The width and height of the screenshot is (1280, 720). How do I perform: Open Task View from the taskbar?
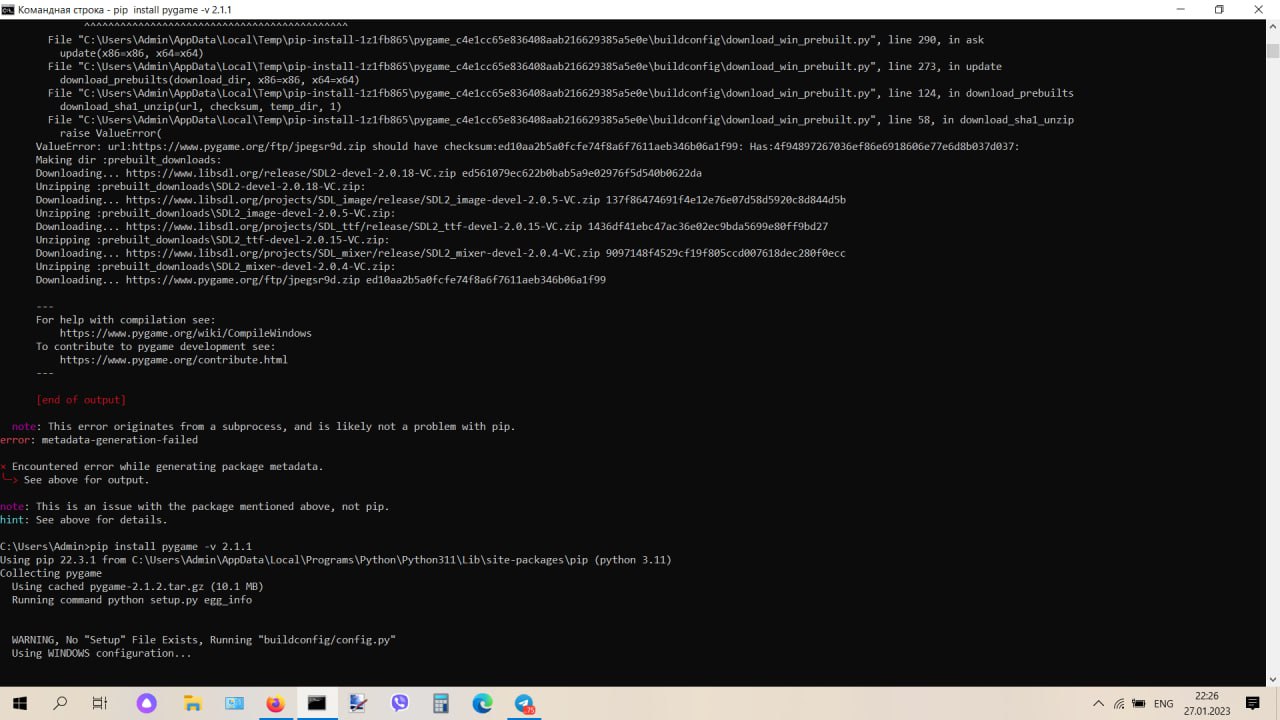point(100,703)
